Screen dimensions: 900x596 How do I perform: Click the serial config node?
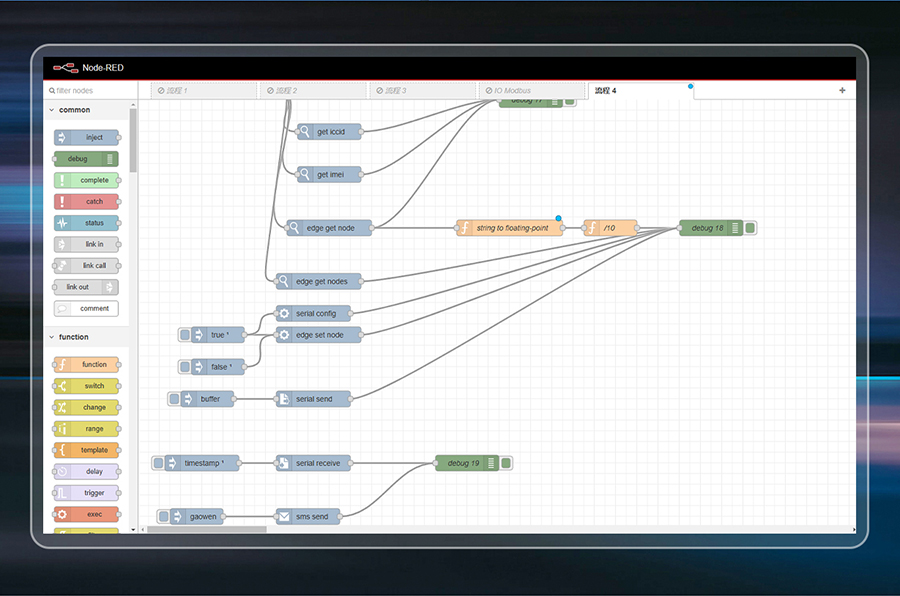(314, 313)
